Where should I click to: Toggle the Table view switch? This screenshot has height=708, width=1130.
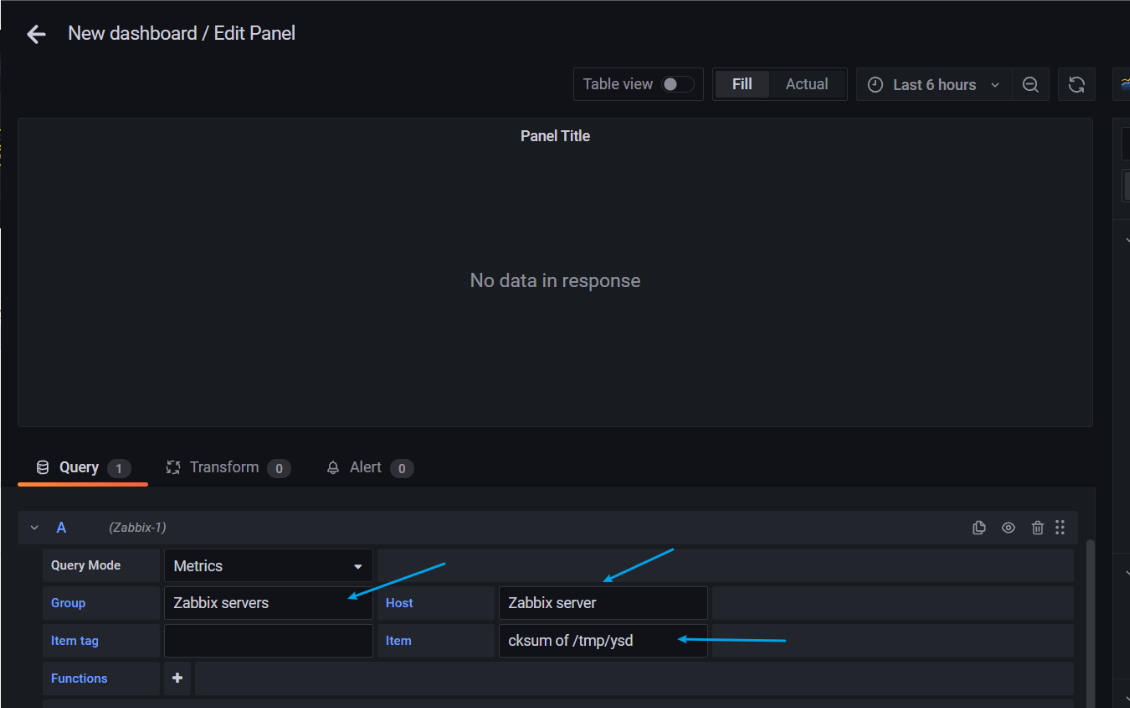click(677, 84)
